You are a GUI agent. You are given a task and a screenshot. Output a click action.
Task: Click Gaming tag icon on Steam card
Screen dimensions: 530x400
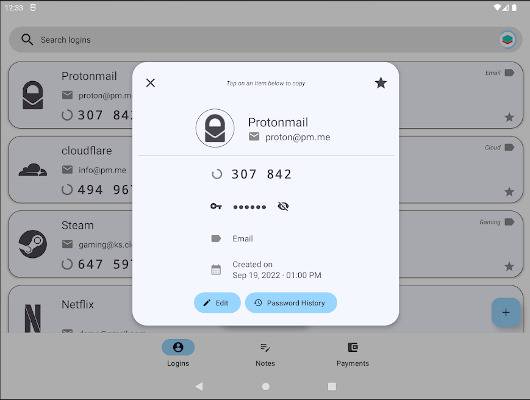pos(509,222)
